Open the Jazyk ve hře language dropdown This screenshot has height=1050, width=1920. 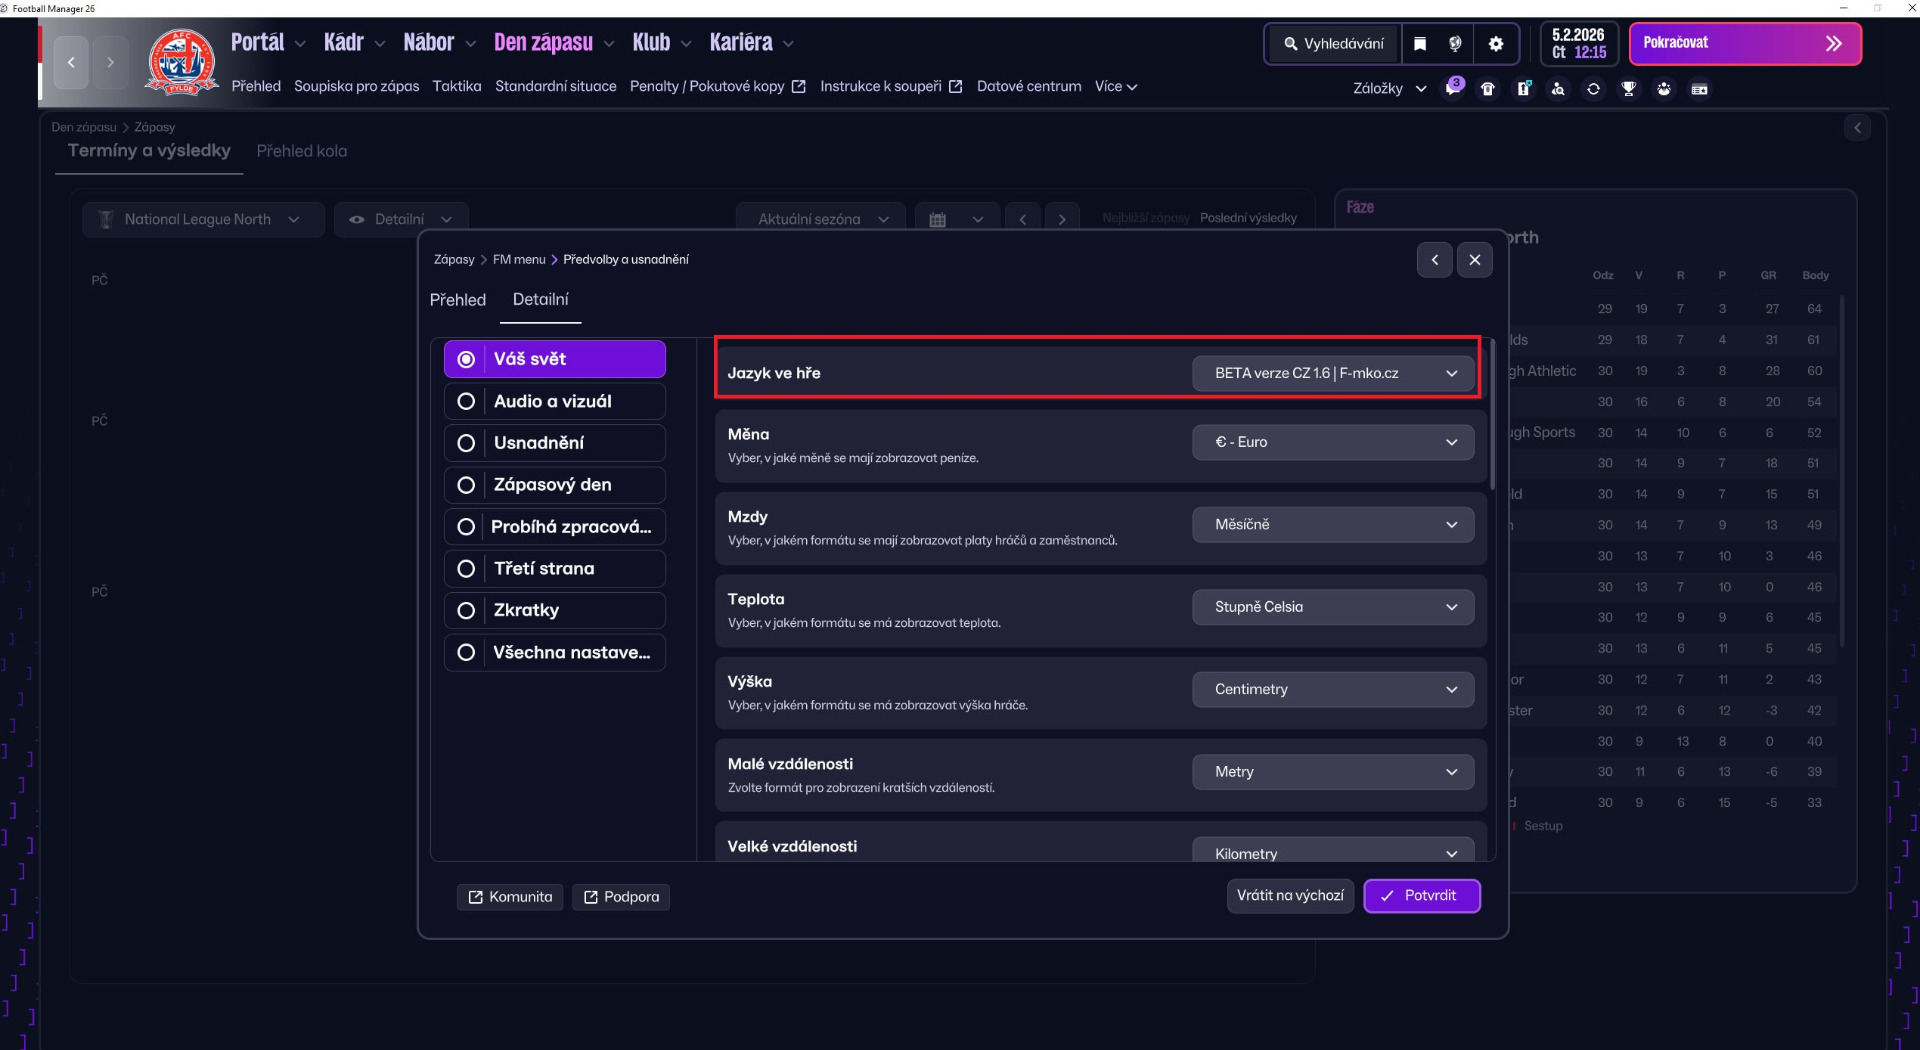[x=1332, y=373]
